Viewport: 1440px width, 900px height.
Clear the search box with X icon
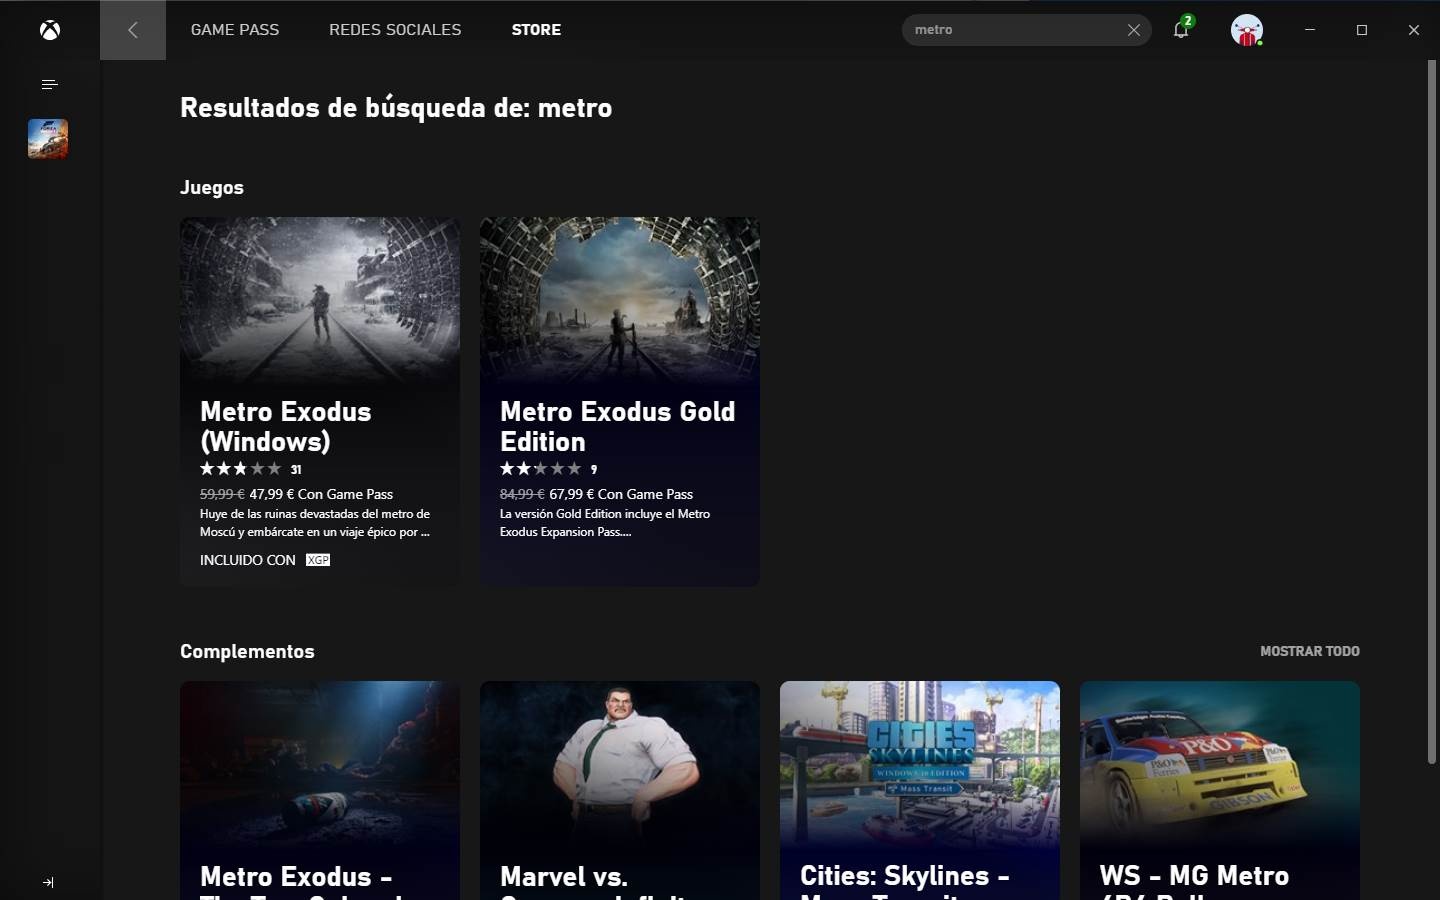click(1134, 30)
